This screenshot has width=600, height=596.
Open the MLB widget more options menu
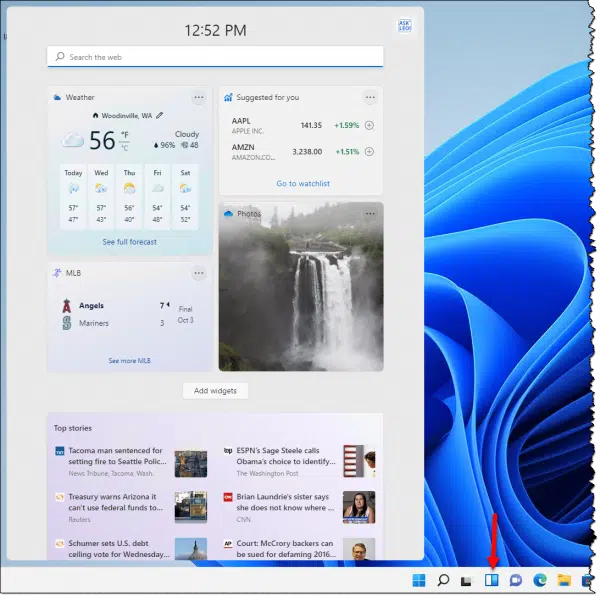click(199, 274)
